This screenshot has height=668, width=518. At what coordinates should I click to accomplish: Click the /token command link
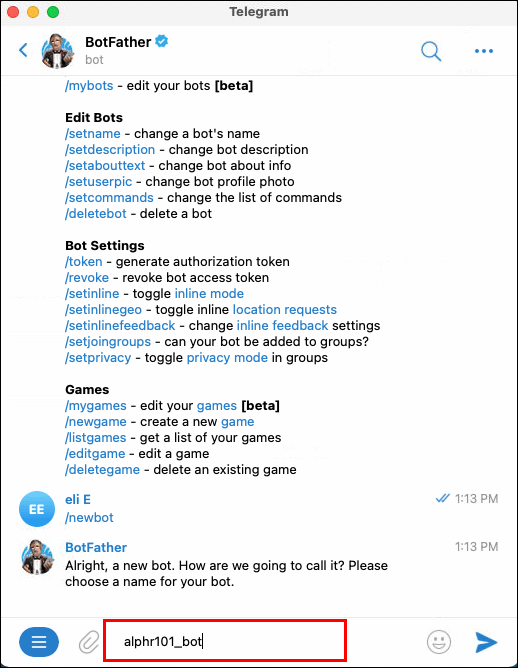[84, 262]
